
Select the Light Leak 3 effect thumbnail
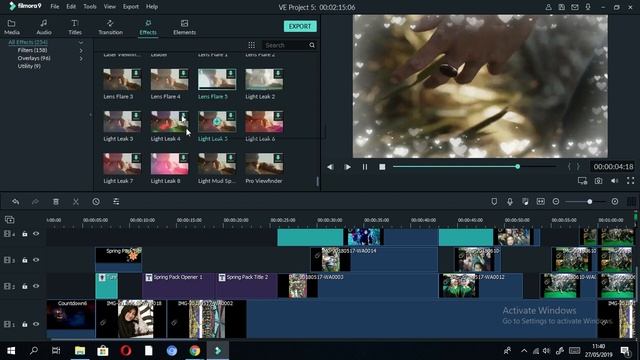coord(122,122)
